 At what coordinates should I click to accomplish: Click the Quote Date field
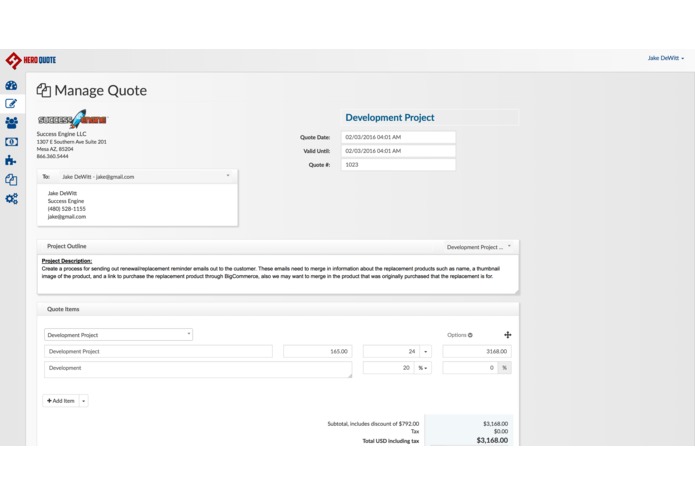tap(398, 137)
